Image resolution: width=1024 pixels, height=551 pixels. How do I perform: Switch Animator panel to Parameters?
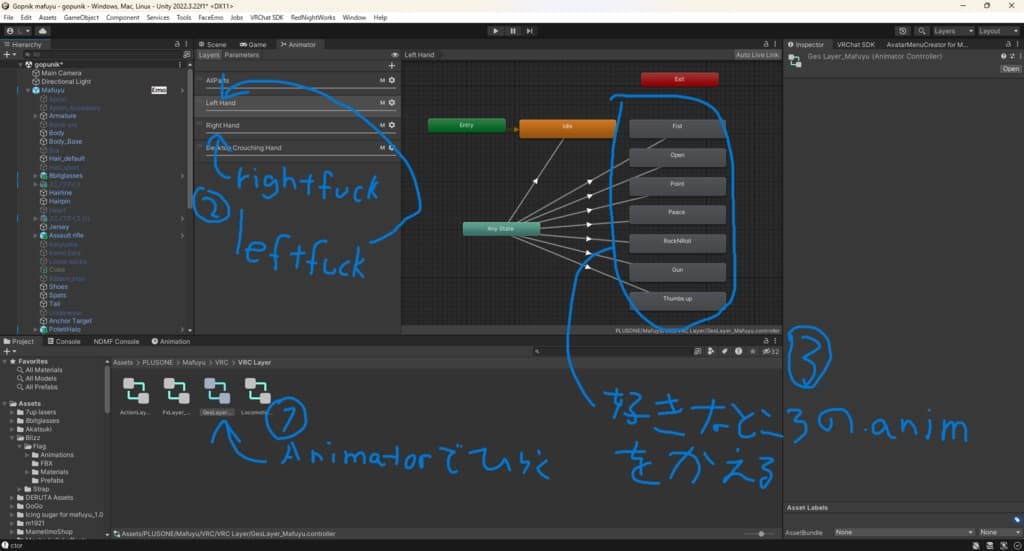click(242, 55)
